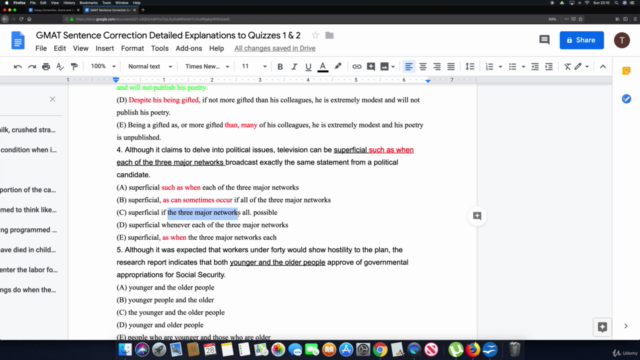Screen dimensions: 640x360
Task: Open Finder from the Dock
Action: click(x=125, y=350)
